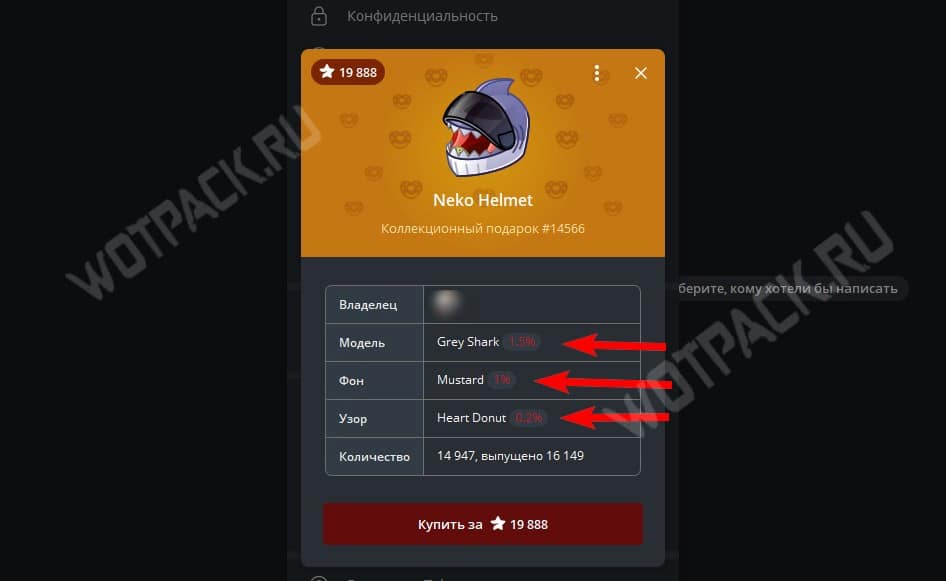Open the blurred owner avatar

click(446, 303)
